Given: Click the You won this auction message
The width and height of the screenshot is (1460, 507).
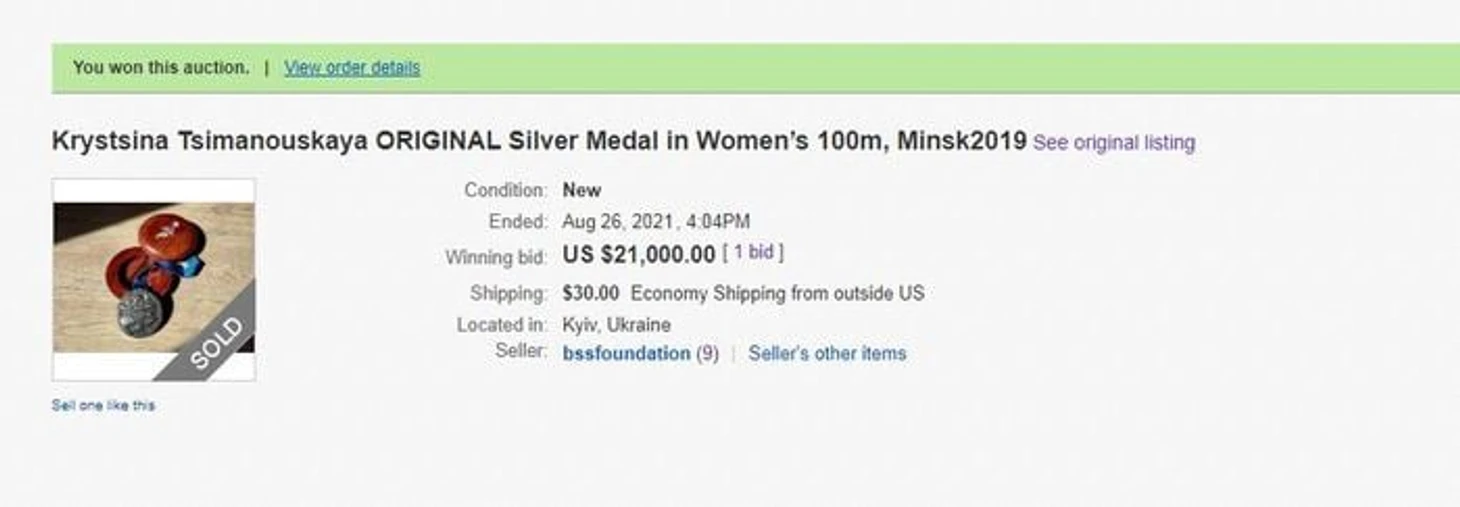Looking at the screenshot, I should coord(161,68).
